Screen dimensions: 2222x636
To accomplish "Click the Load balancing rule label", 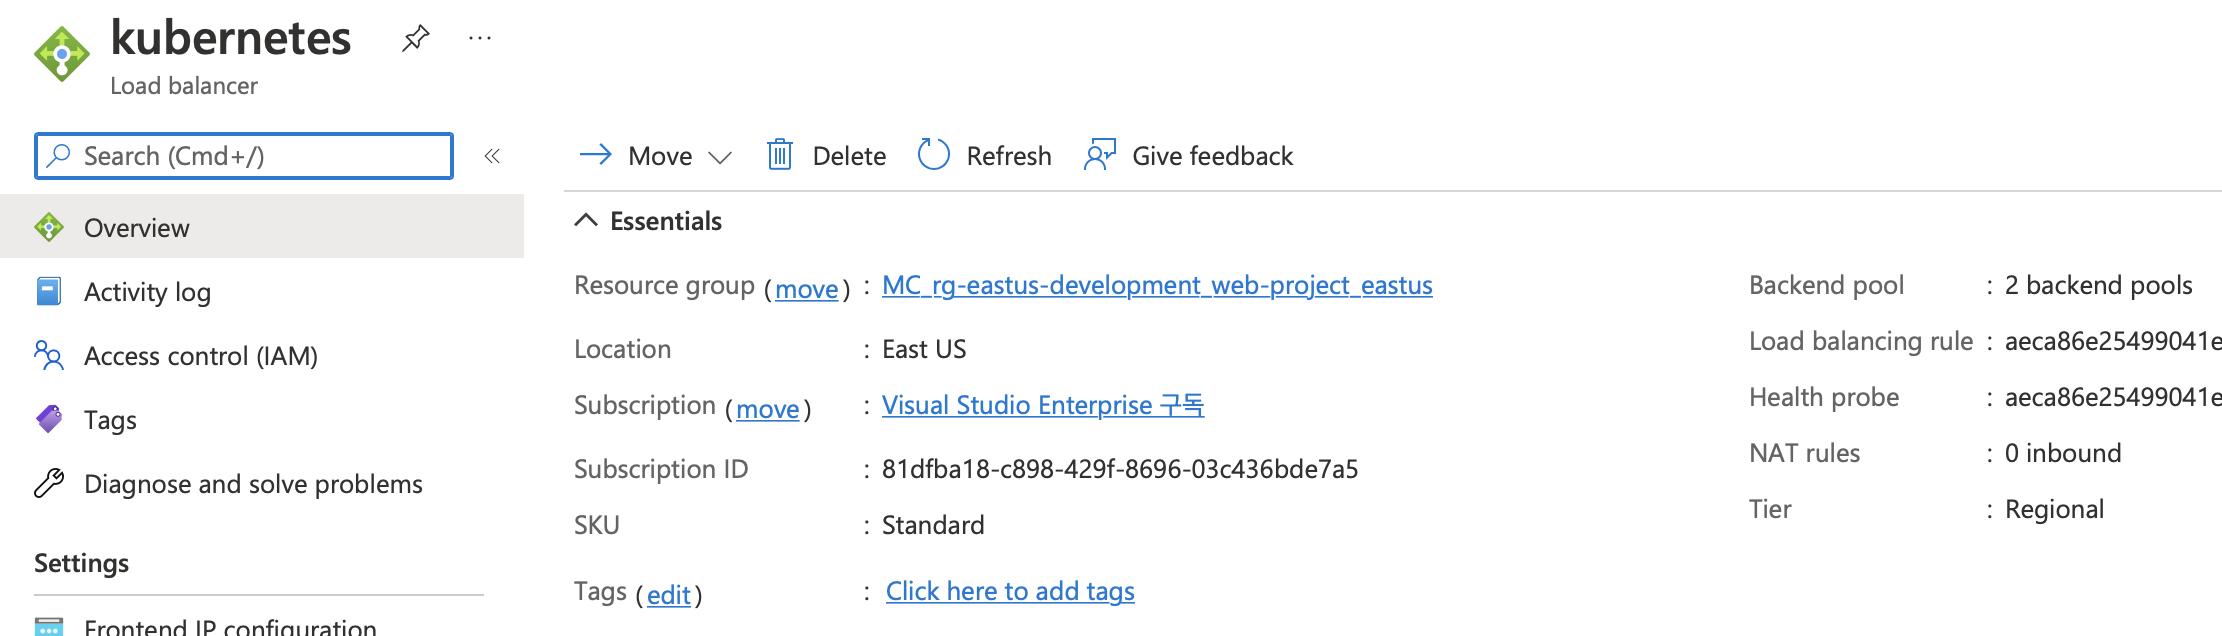I will pos(1861,341).
